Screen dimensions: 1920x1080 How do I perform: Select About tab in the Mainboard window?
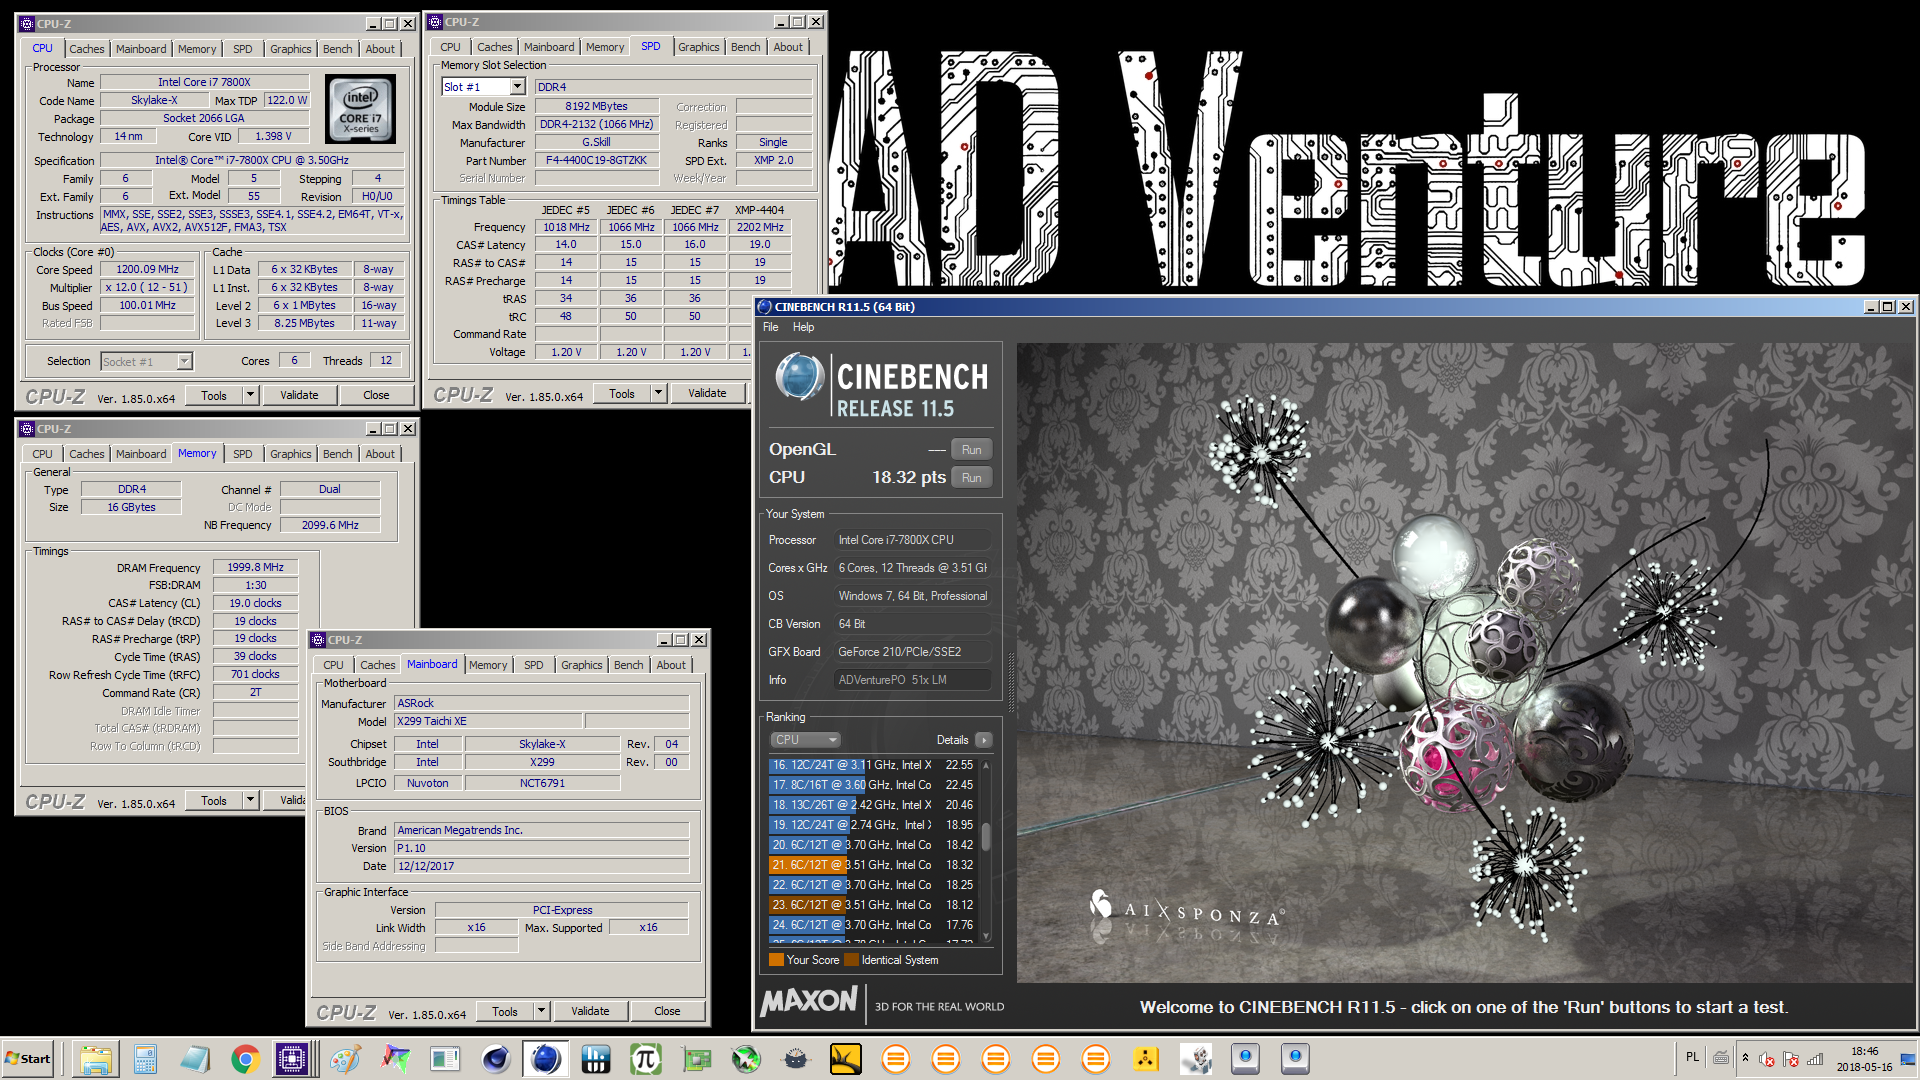671,665
